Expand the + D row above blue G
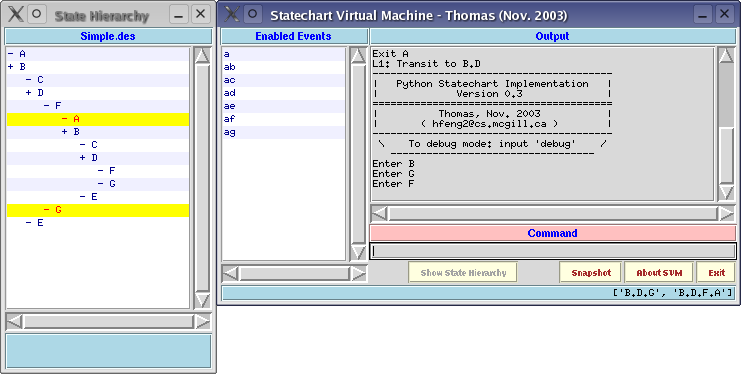Viewport: 741px width, 374px height. (x=83, y=157)
